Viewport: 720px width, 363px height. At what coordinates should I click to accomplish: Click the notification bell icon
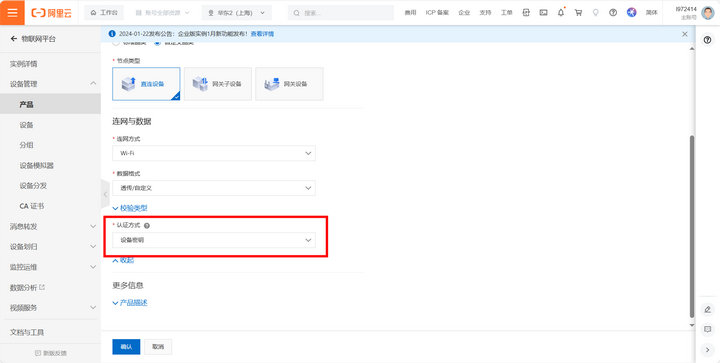pos(561,13)
